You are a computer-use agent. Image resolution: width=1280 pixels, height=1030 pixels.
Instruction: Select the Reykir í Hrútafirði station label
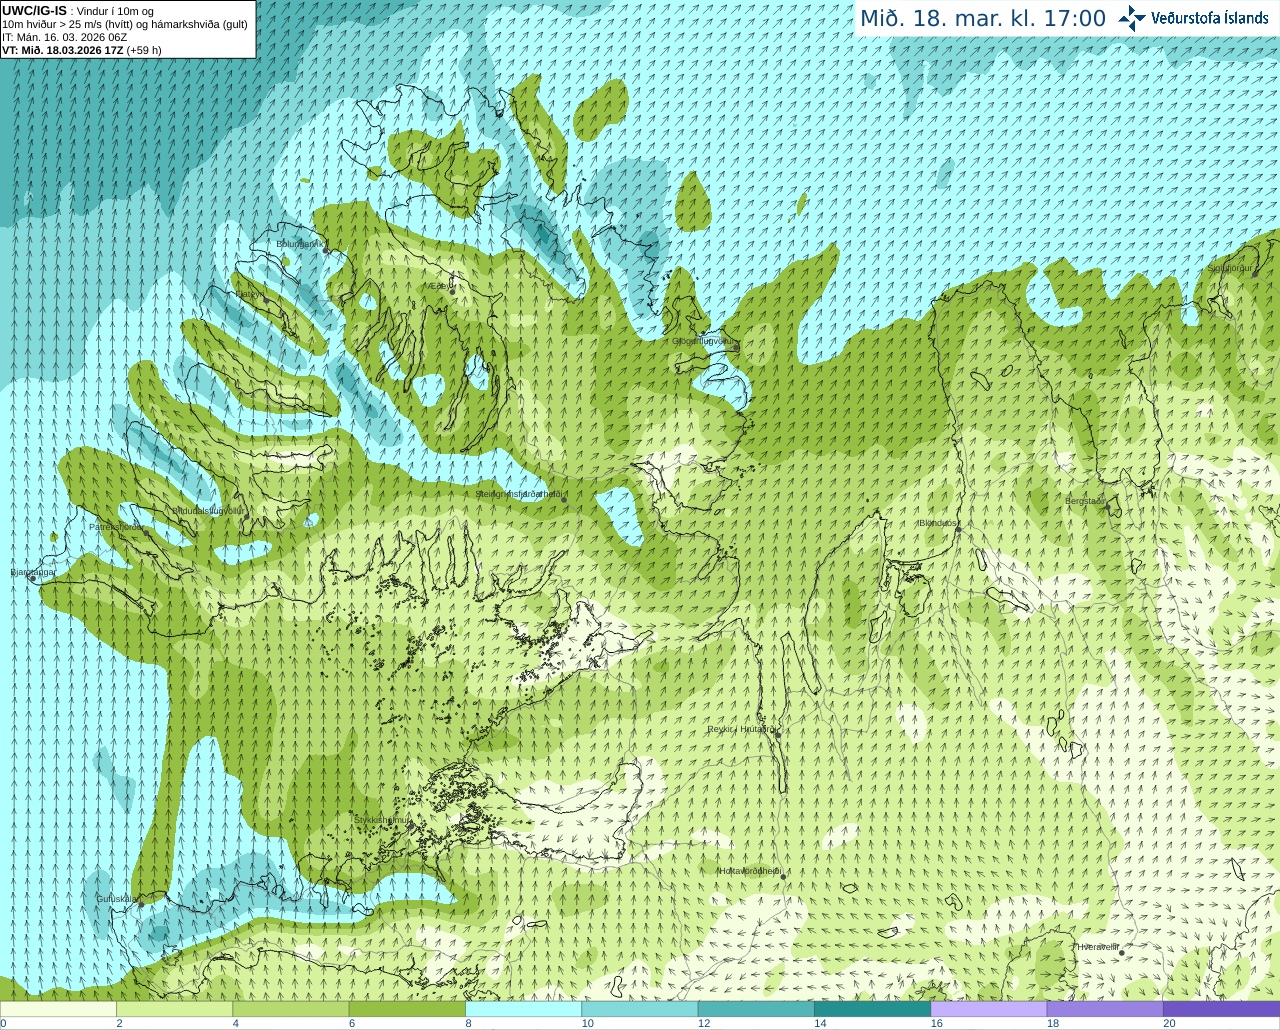[741, 729]
